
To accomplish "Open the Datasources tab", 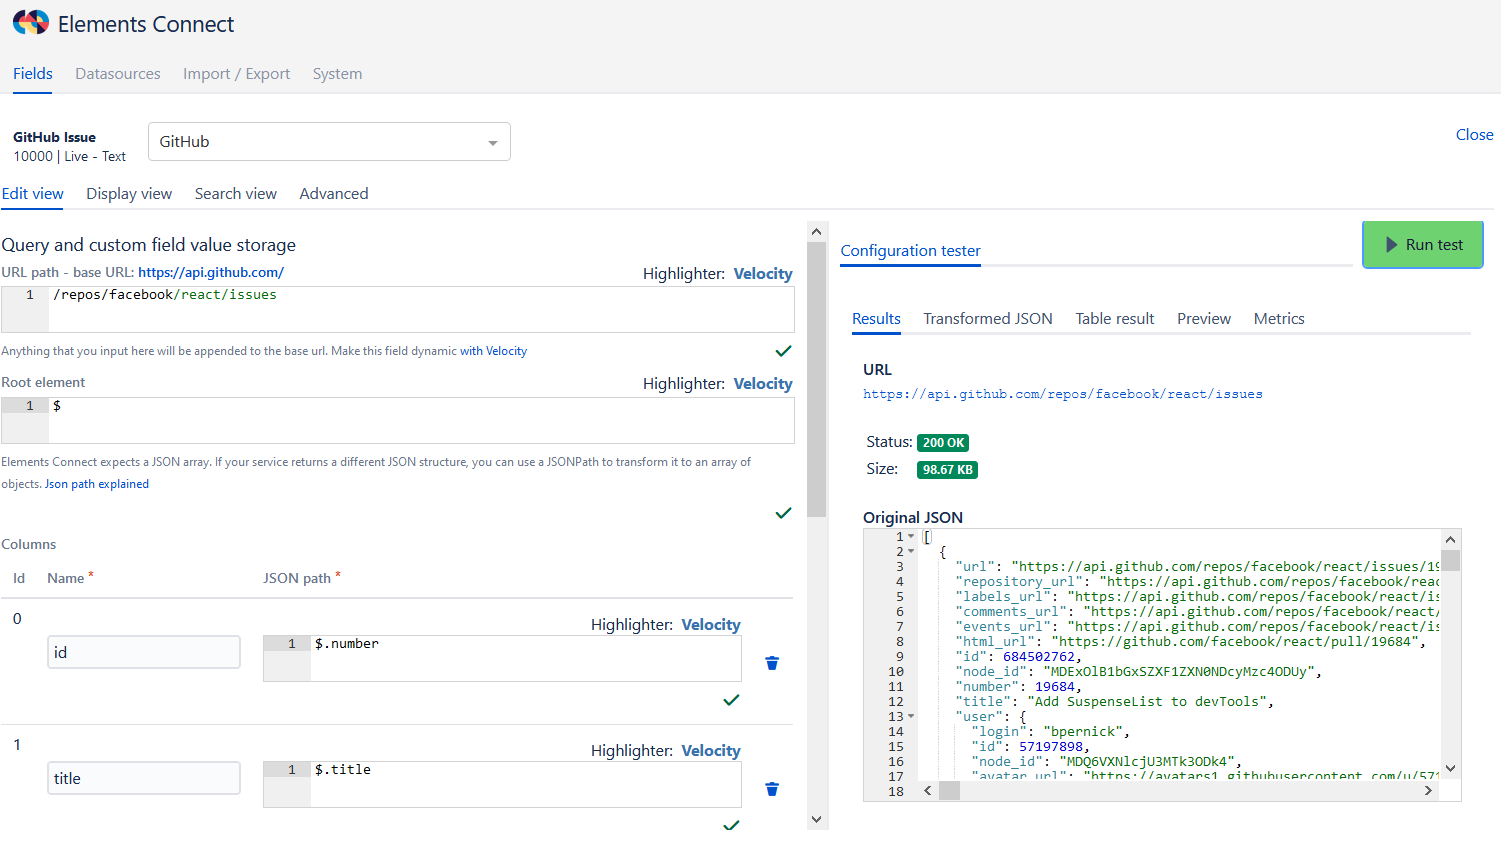I will 118,74.
